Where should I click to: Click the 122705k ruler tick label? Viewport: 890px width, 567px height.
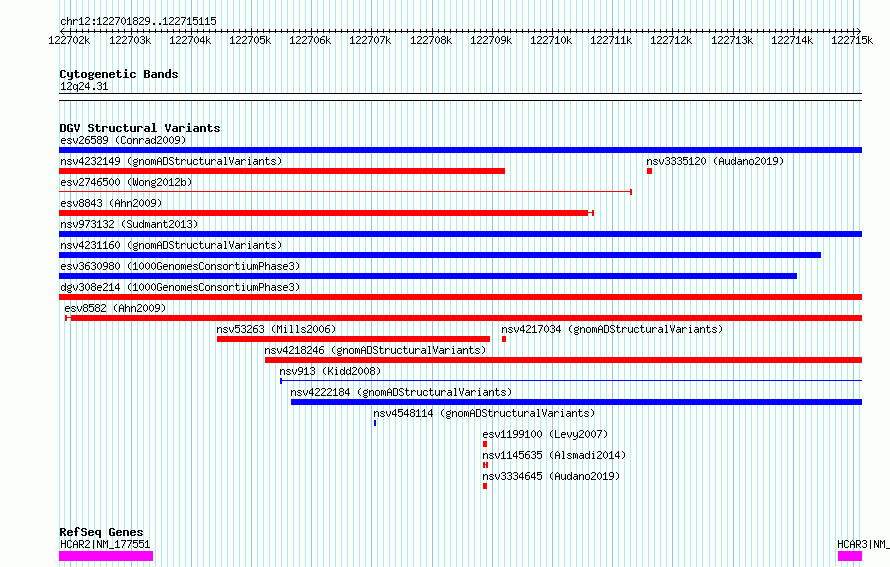pyautogui.click(x=250, y=40)
